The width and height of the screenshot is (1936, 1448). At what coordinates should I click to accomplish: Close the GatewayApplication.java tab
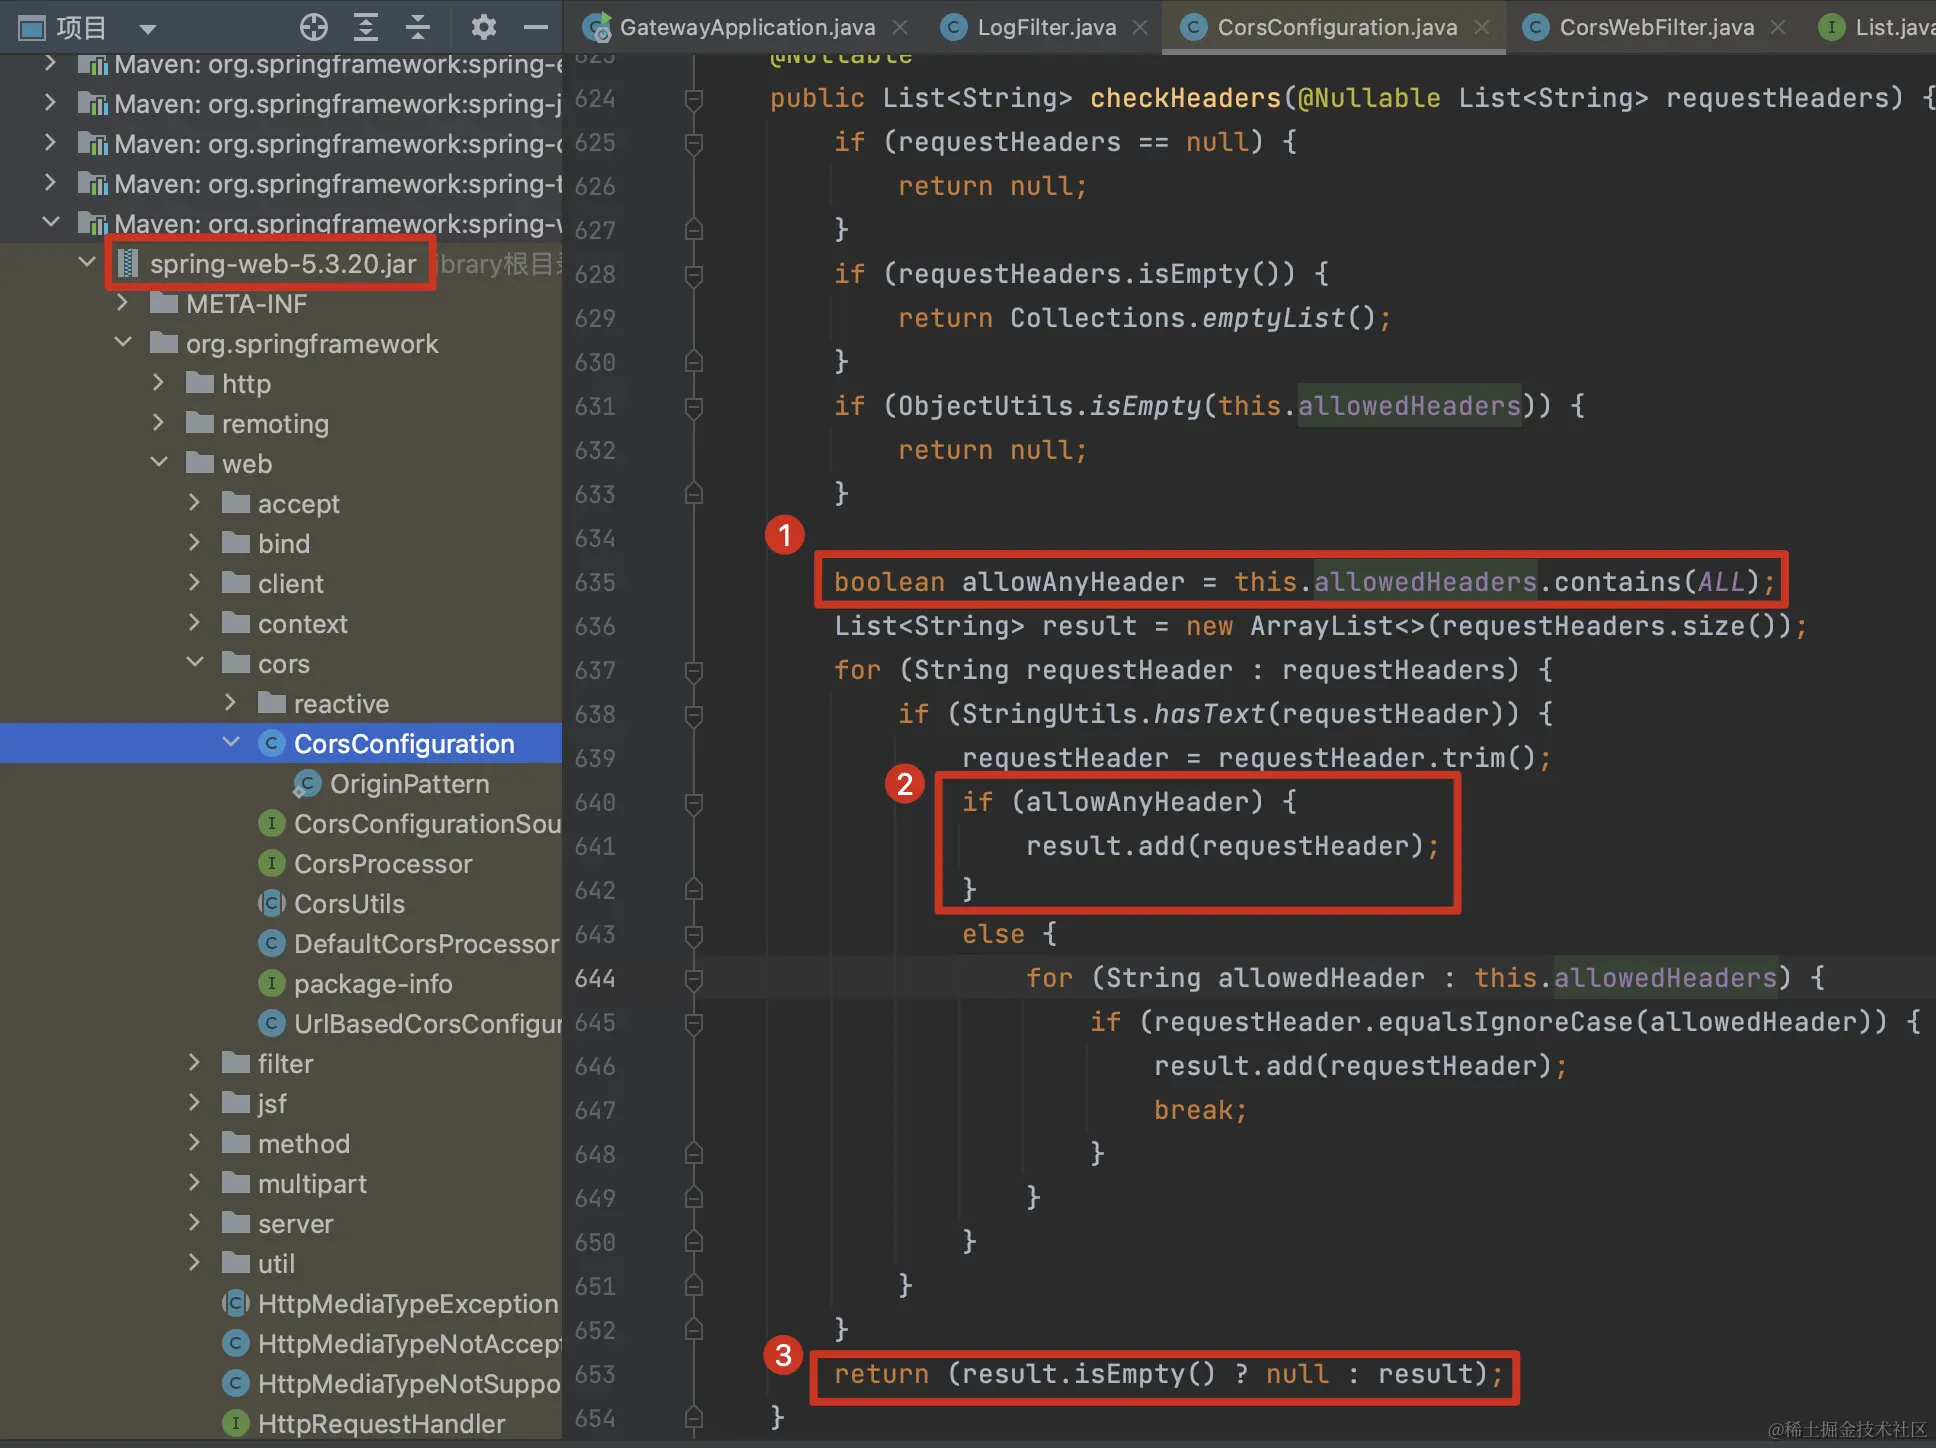(x=900, y=28)
